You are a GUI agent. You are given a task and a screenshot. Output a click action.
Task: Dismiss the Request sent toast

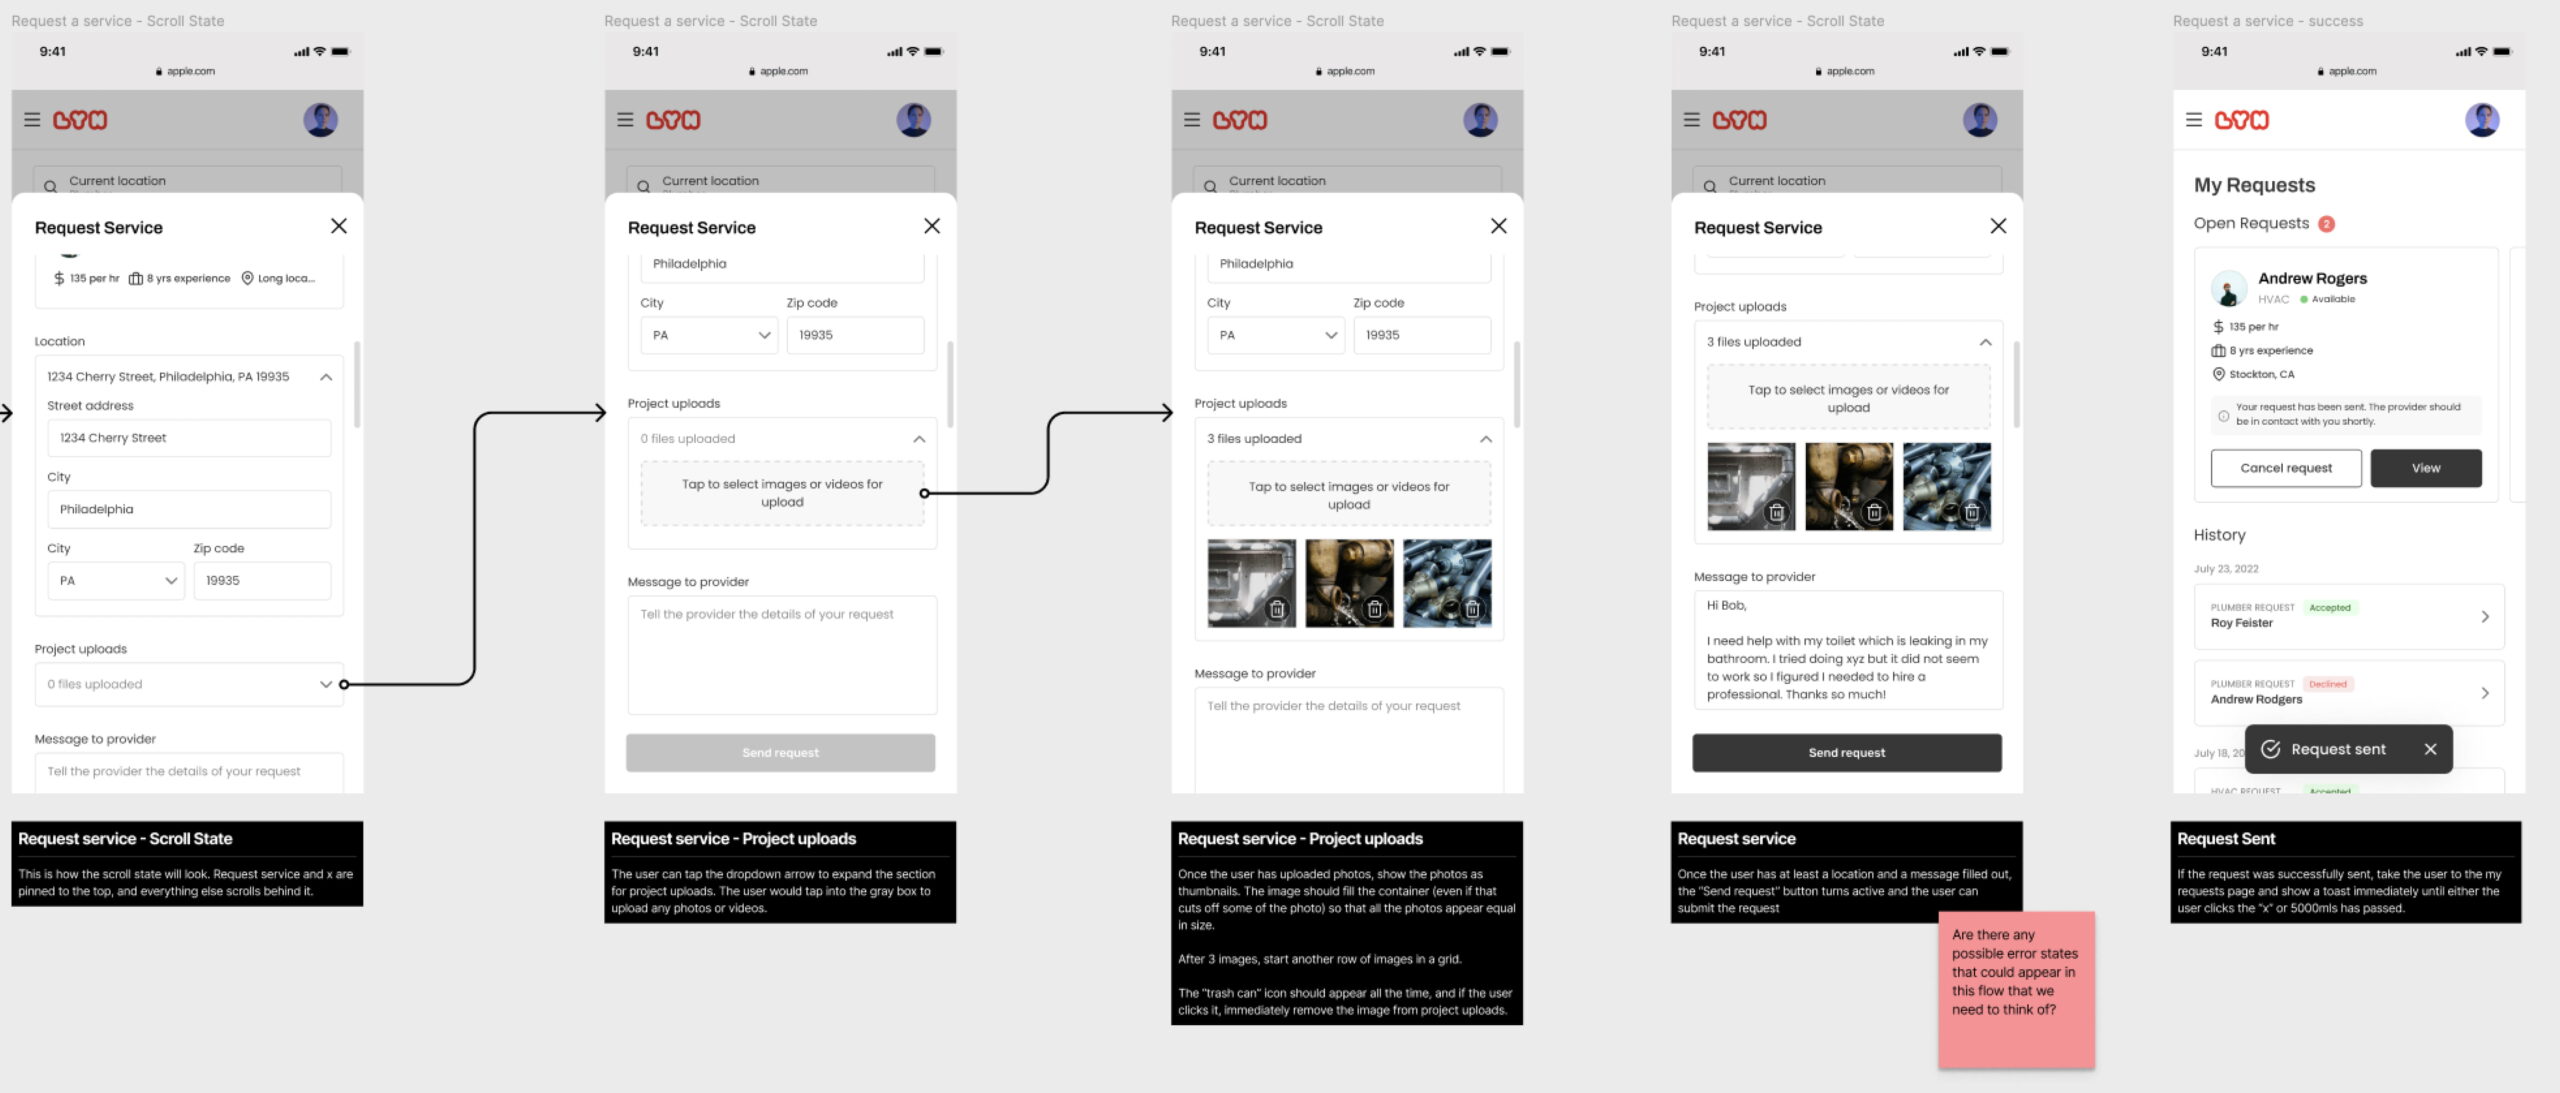(2430, 749)
